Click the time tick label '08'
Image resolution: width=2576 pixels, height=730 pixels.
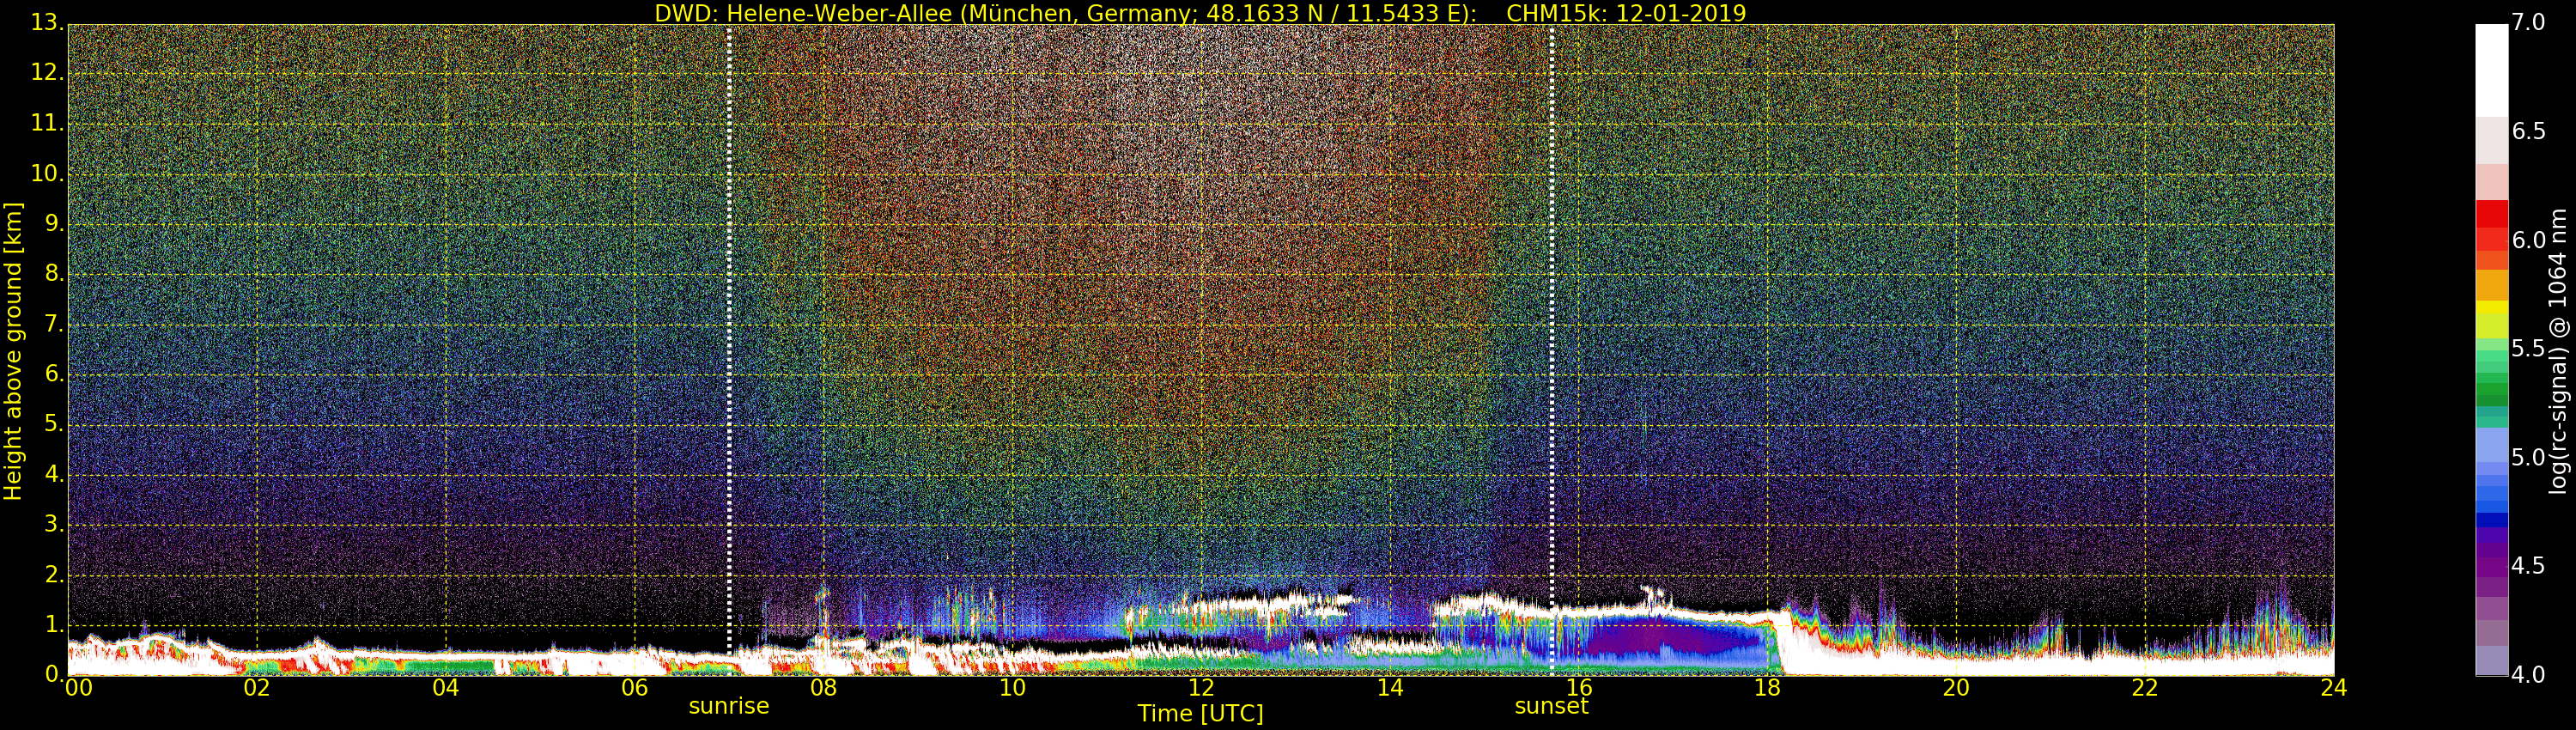coord(823,688)
